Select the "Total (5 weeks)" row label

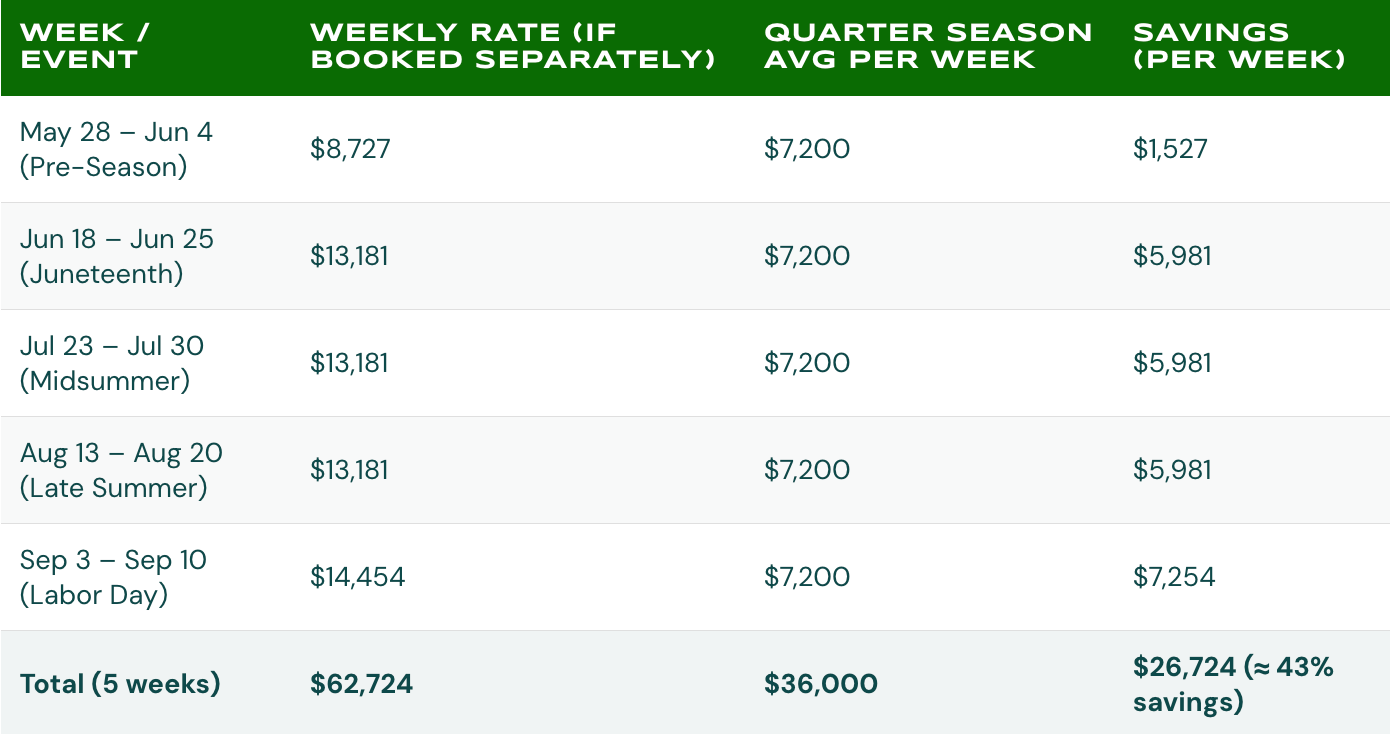(x=120, y=684)
